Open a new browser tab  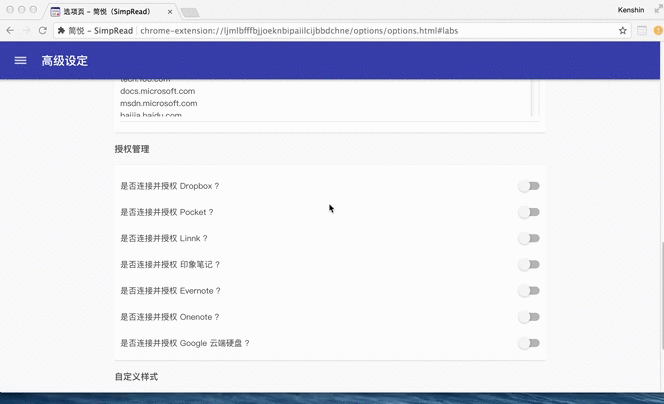click(190, 13)
